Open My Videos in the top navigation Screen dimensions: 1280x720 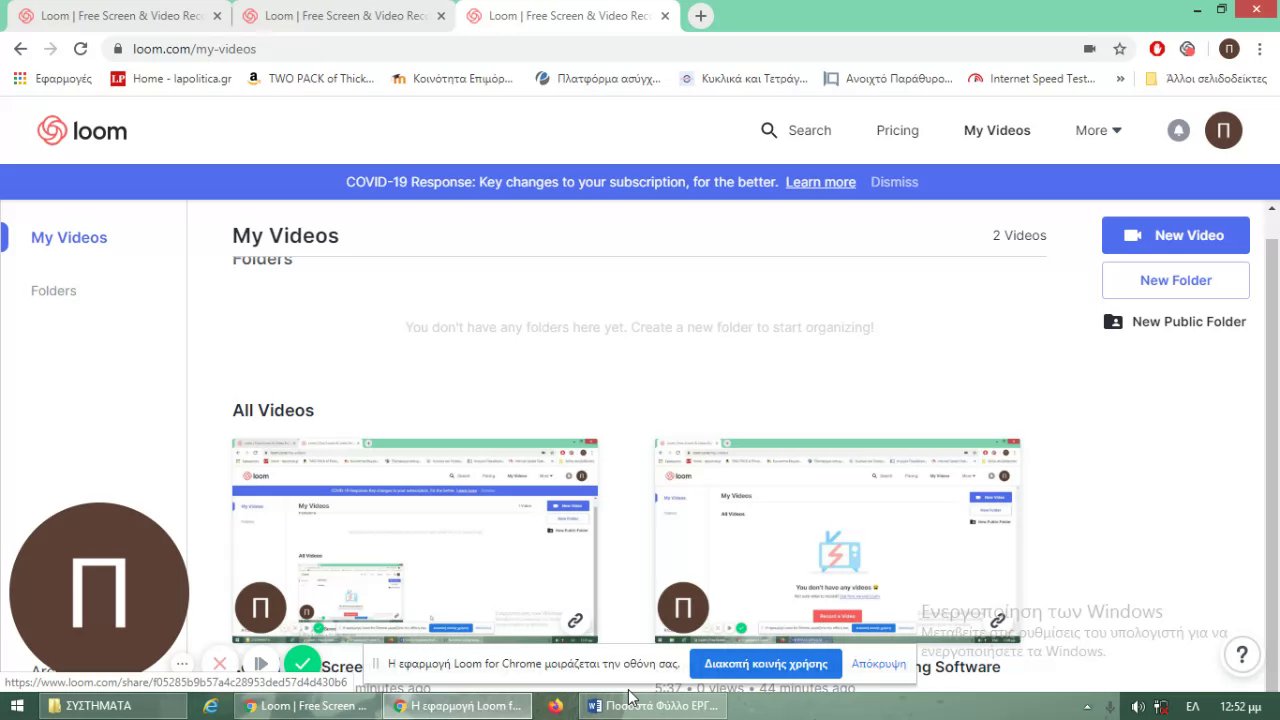pos(997,130)
